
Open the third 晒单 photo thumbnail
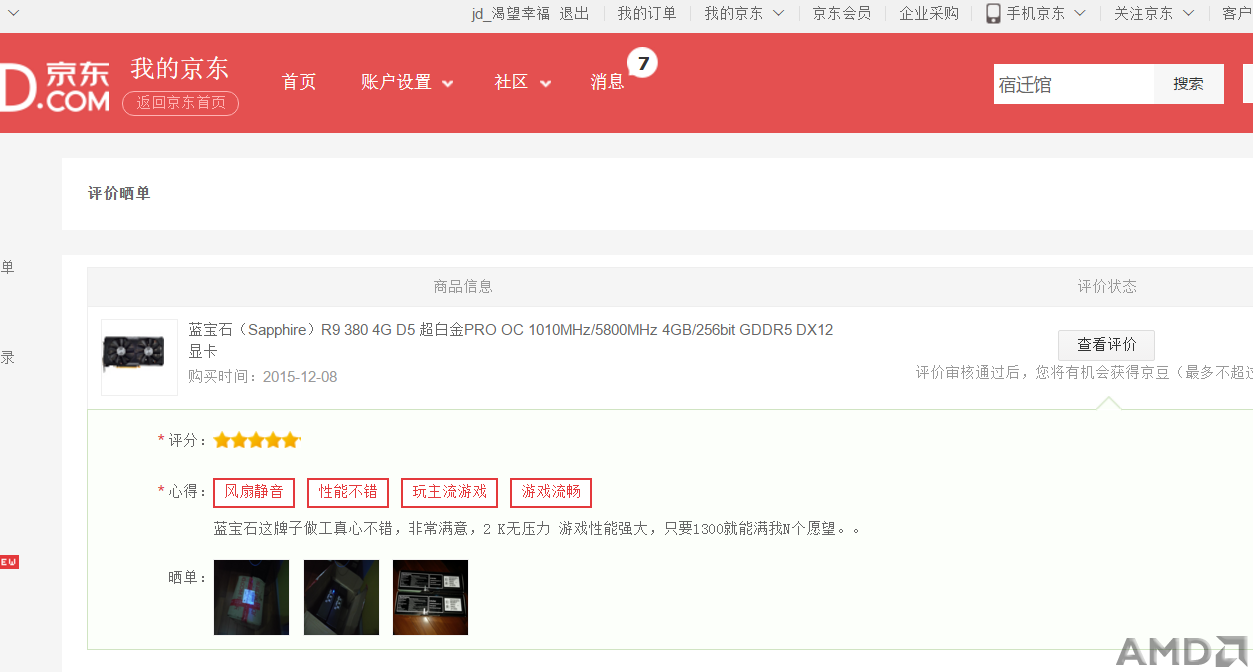(430, 597)
